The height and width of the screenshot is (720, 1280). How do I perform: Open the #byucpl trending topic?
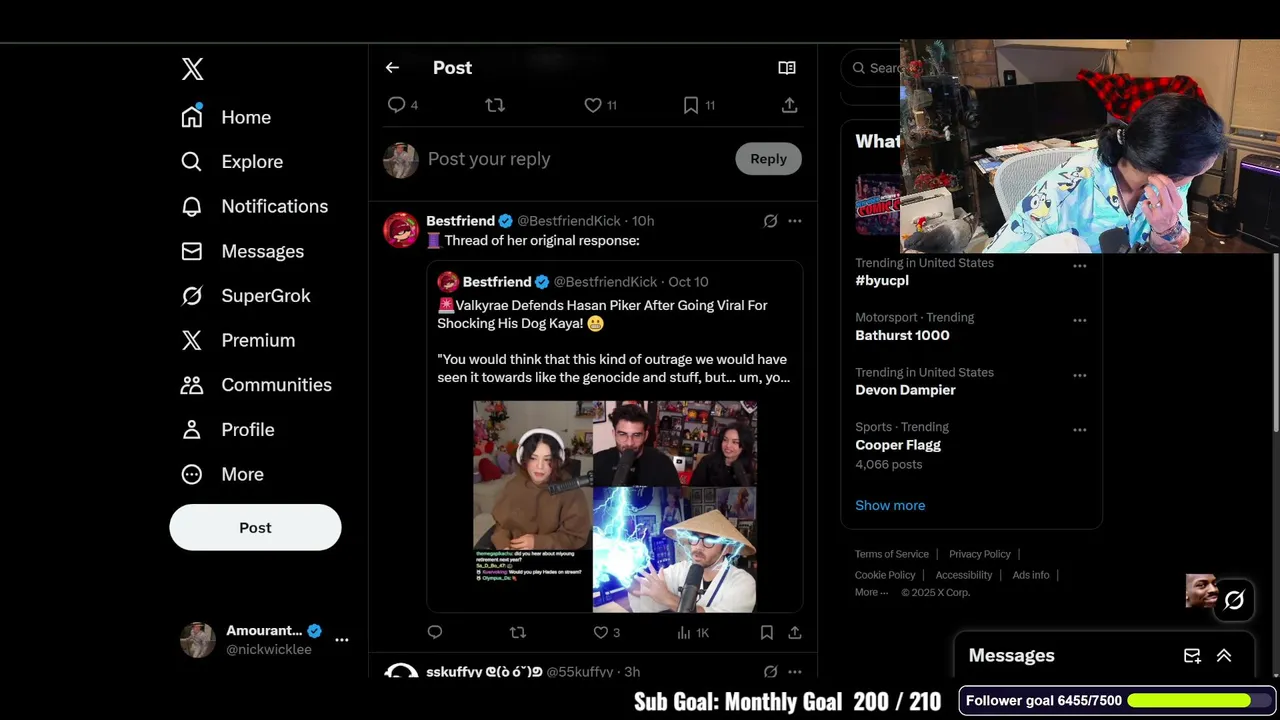point(881,281)
